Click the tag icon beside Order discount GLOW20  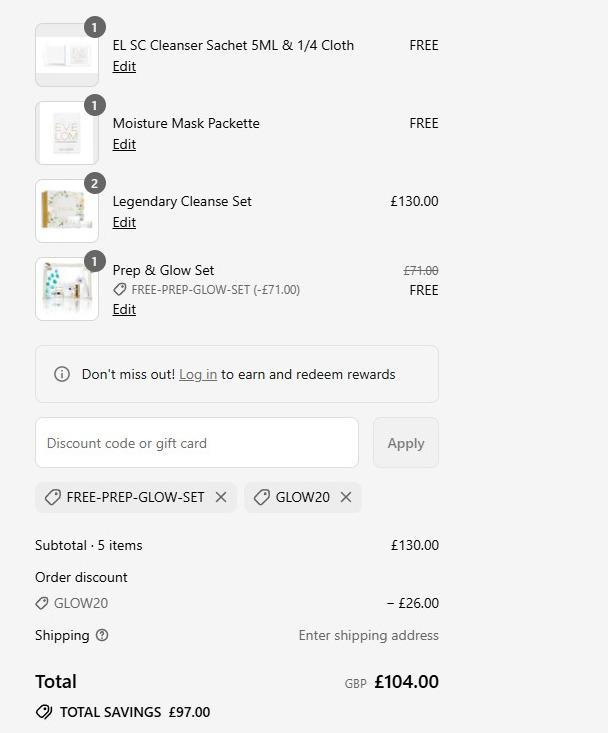point(42,603)
